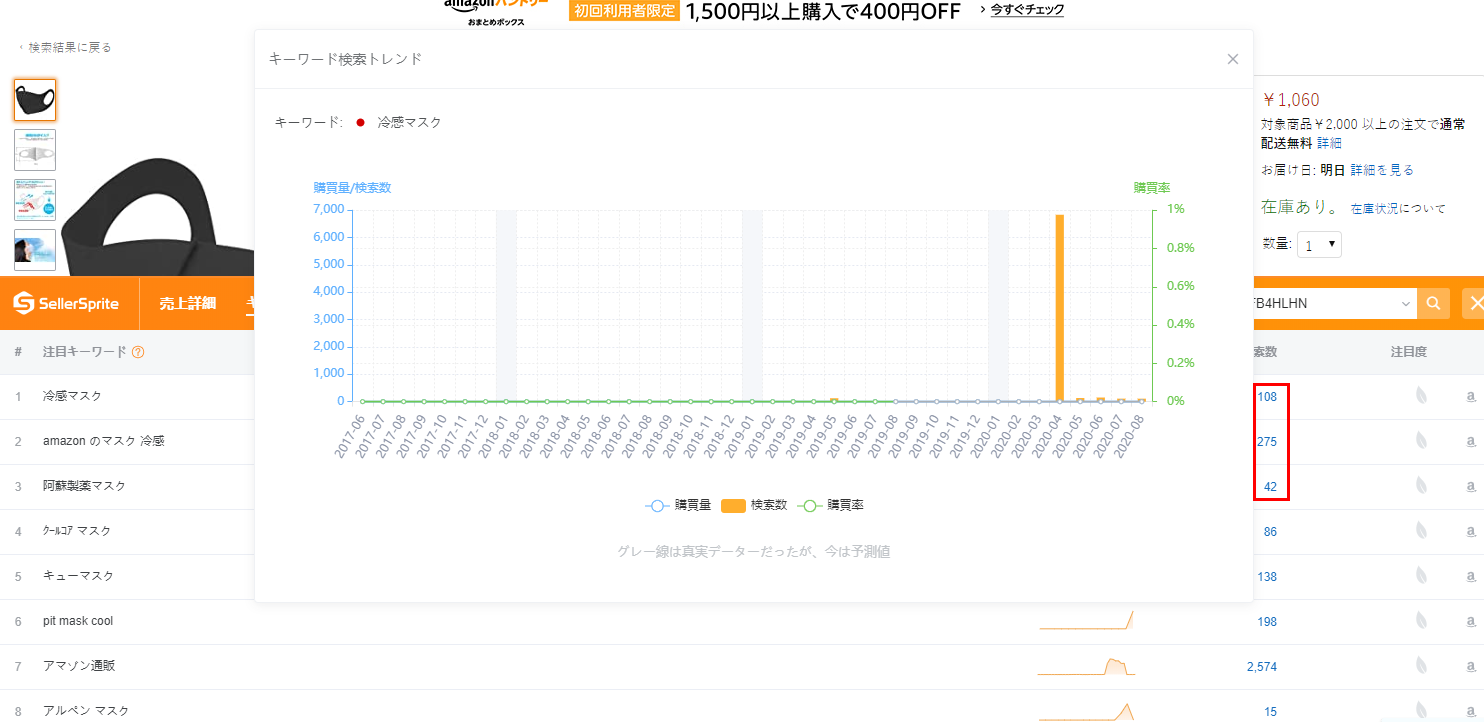
Task: Click search count 138
Action: pyautogui.click(x=1267, y=577)
